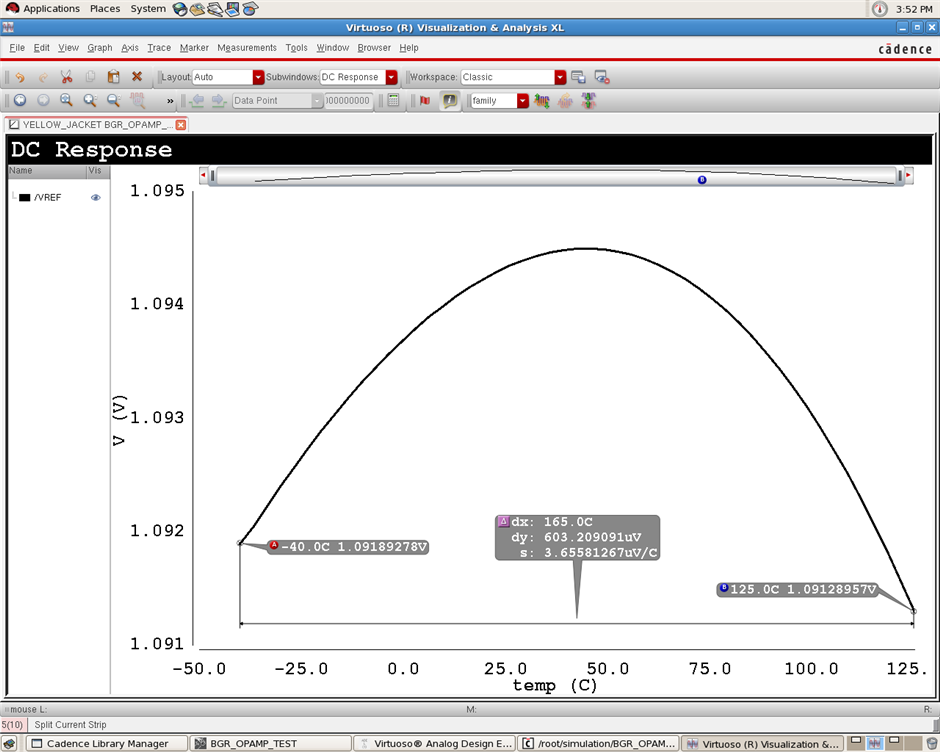Click the red delete X icon

[137, 77]
